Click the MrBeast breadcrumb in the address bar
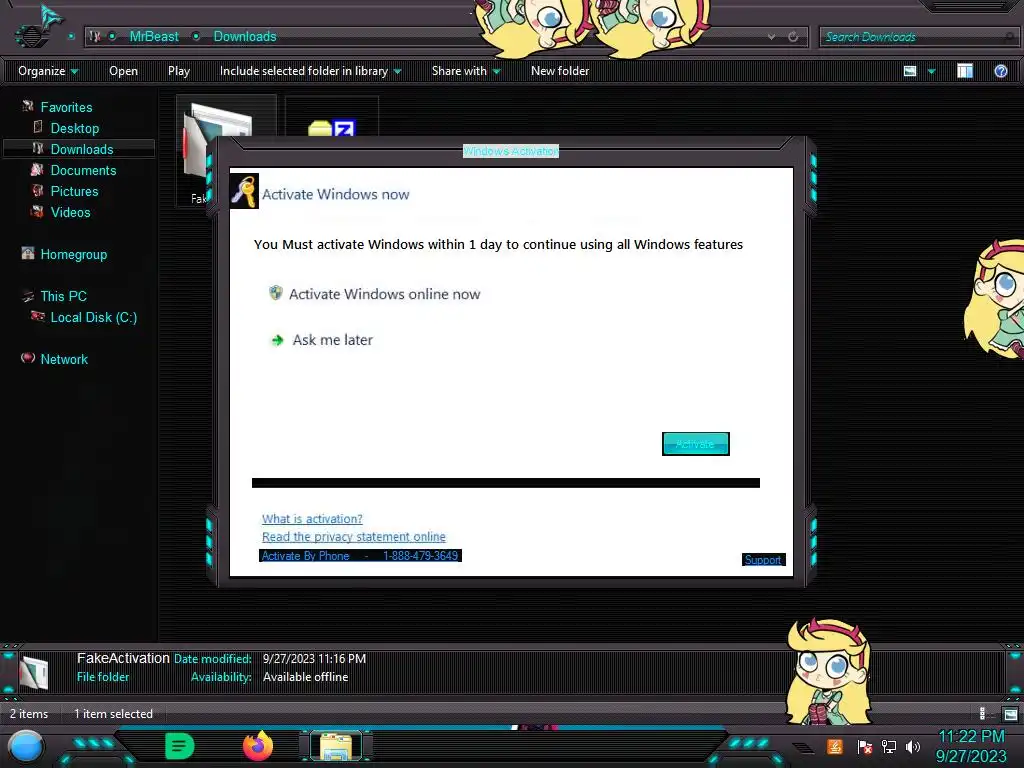This screenshot has height=768, width=1024. (x=153, y=37)
